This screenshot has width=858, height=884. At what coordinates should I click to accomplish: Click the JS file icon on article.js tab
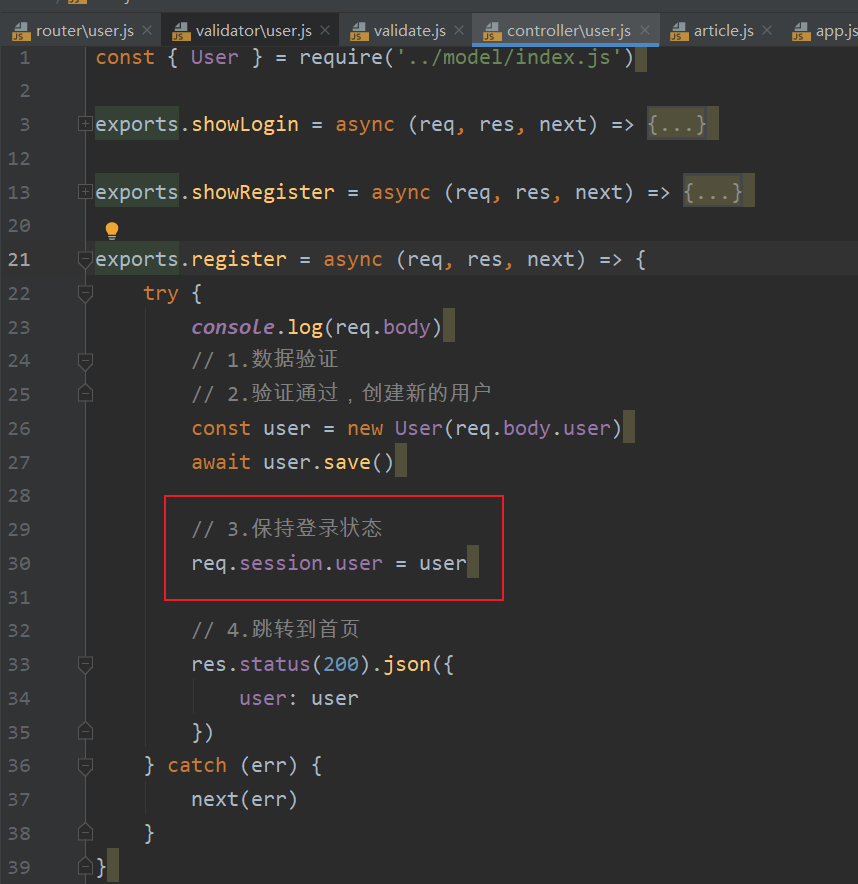click(x=679, y=31)
